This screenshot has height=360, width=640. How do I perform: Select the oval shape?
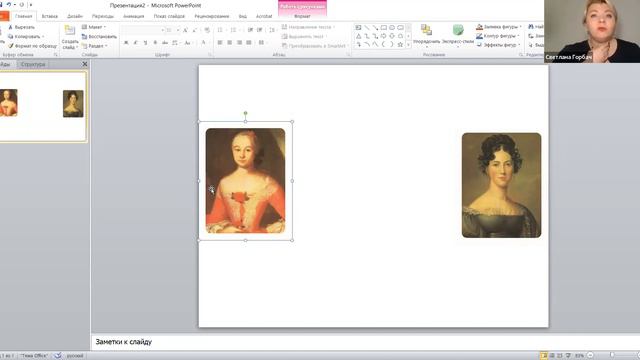coord(392,28)
